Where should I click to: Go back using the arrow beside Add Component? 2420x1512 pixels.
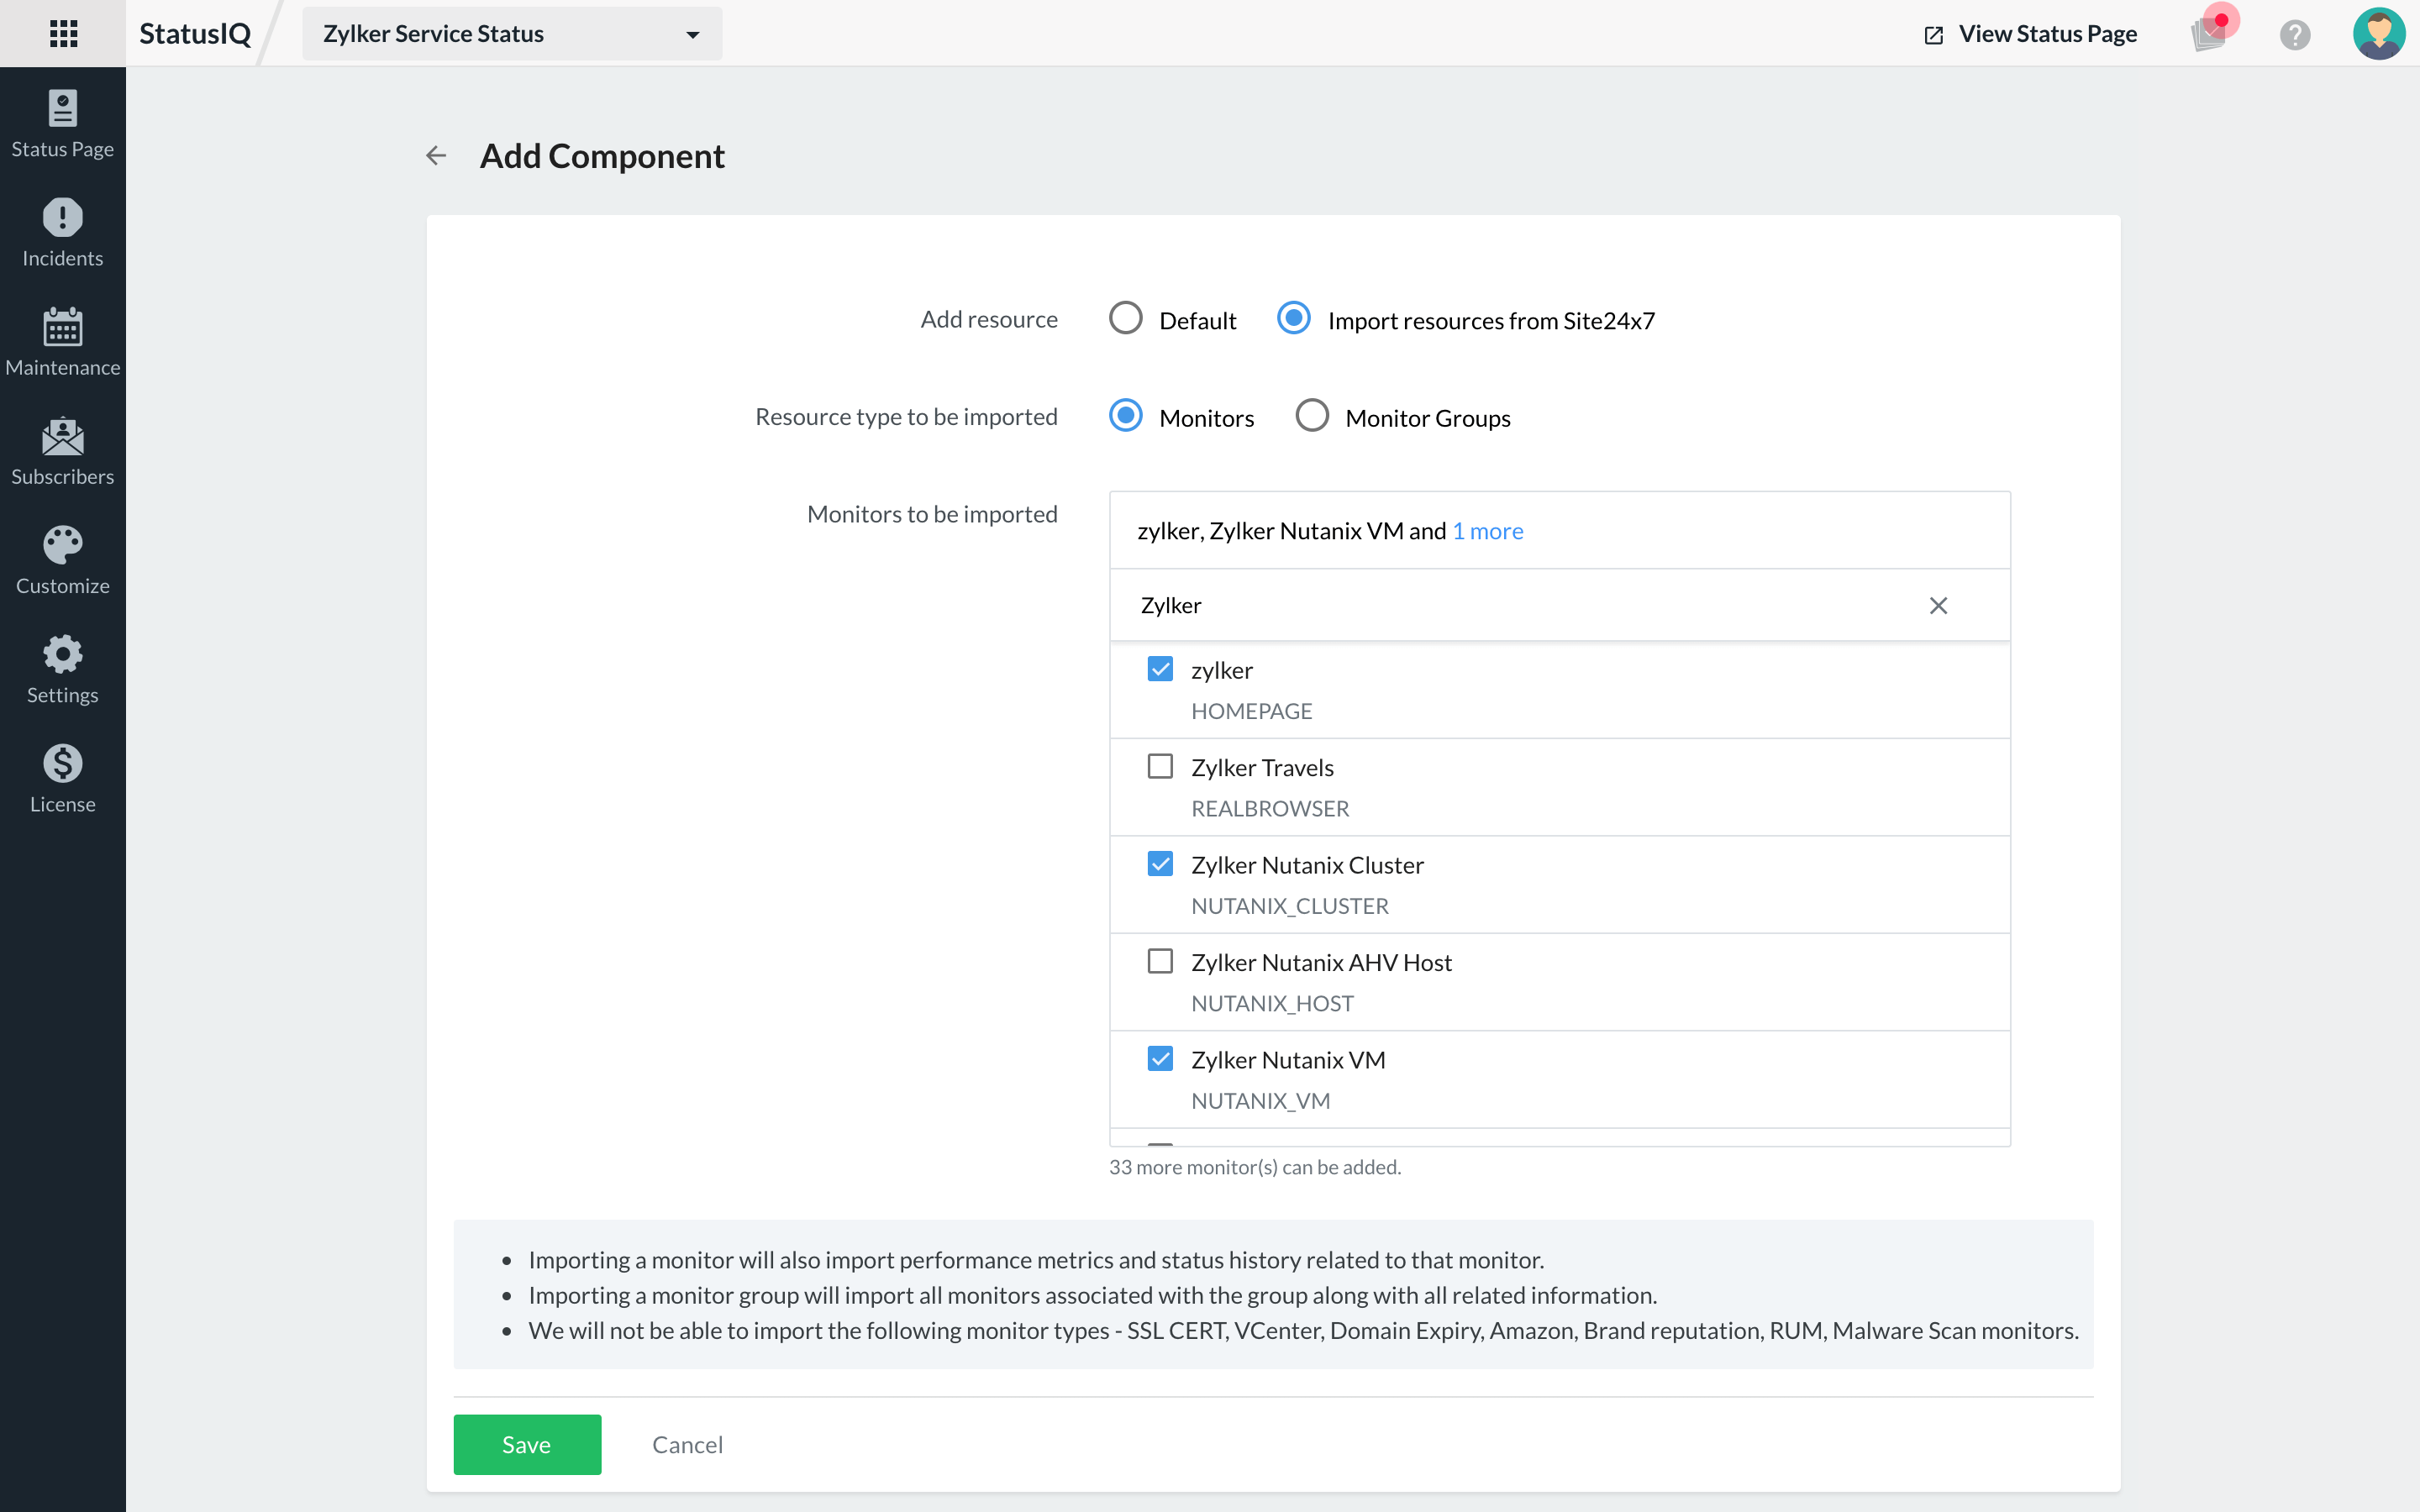(x=436, y=156)
